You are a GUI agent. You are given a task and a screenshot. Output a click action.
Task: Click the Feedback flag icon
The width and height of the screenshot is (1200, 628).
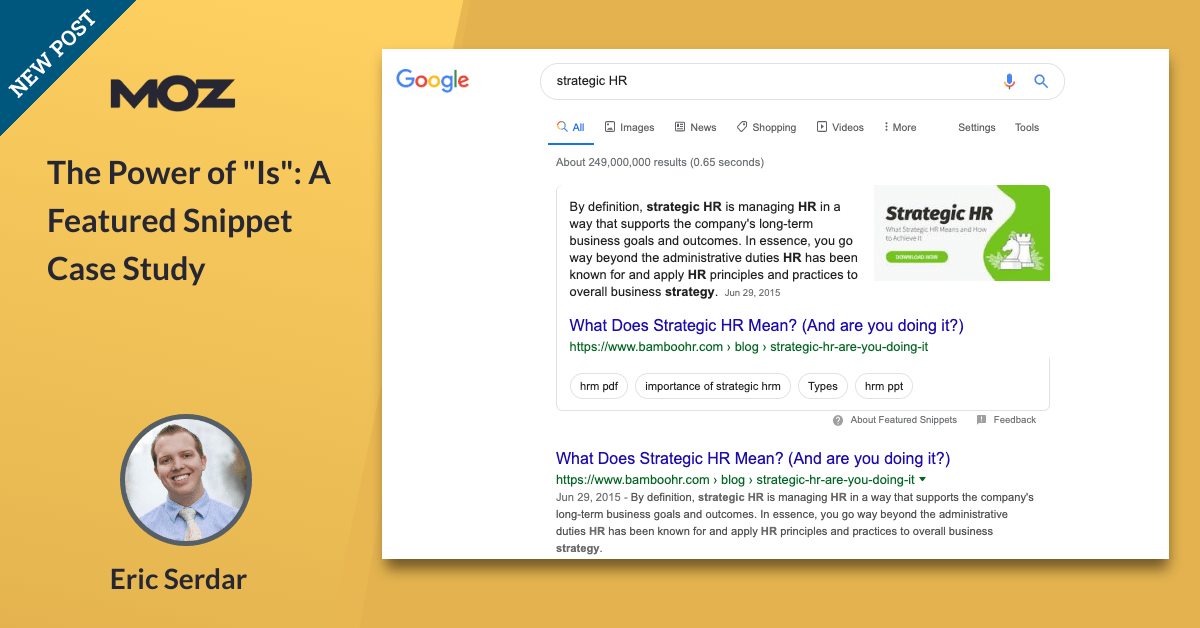click(x=982, y=419)
